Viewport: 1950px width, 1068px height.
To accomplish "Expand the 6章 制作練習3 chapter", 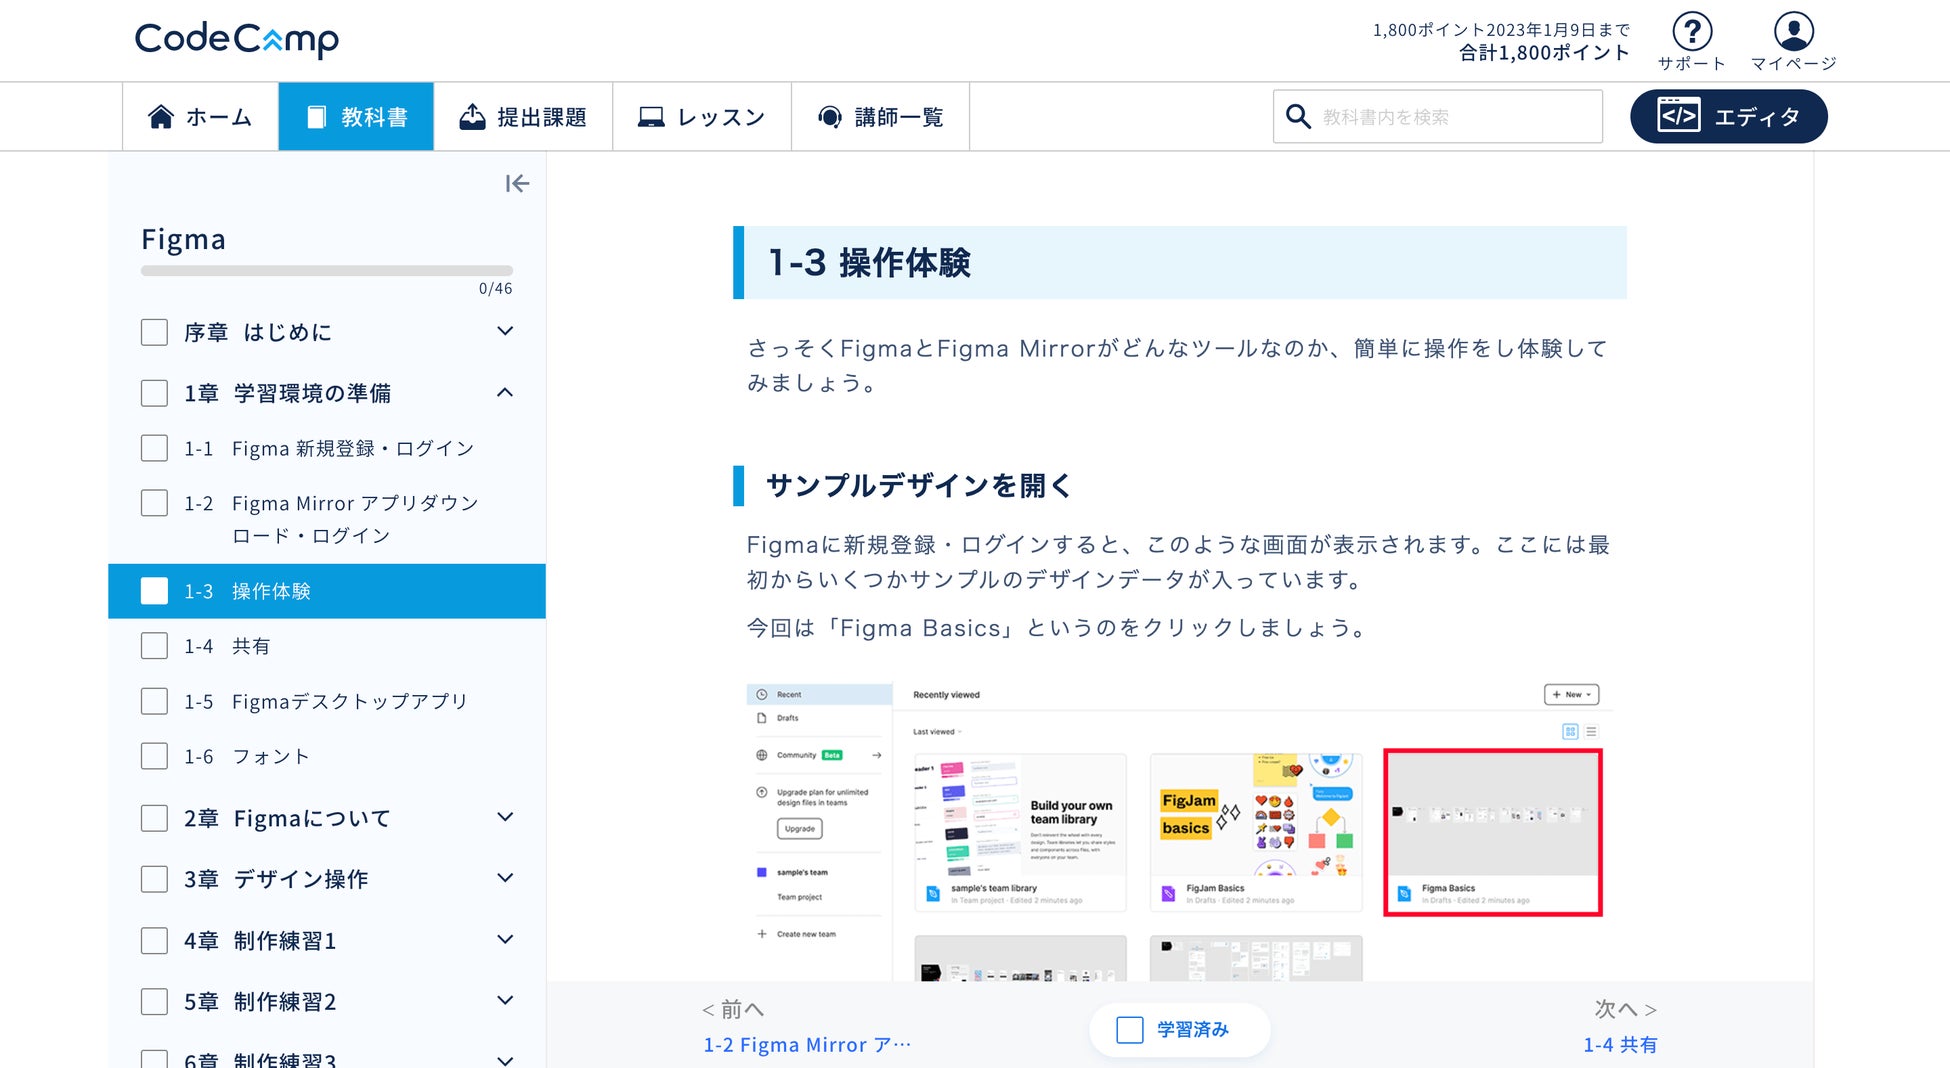I will click(x=505, y=1060).
